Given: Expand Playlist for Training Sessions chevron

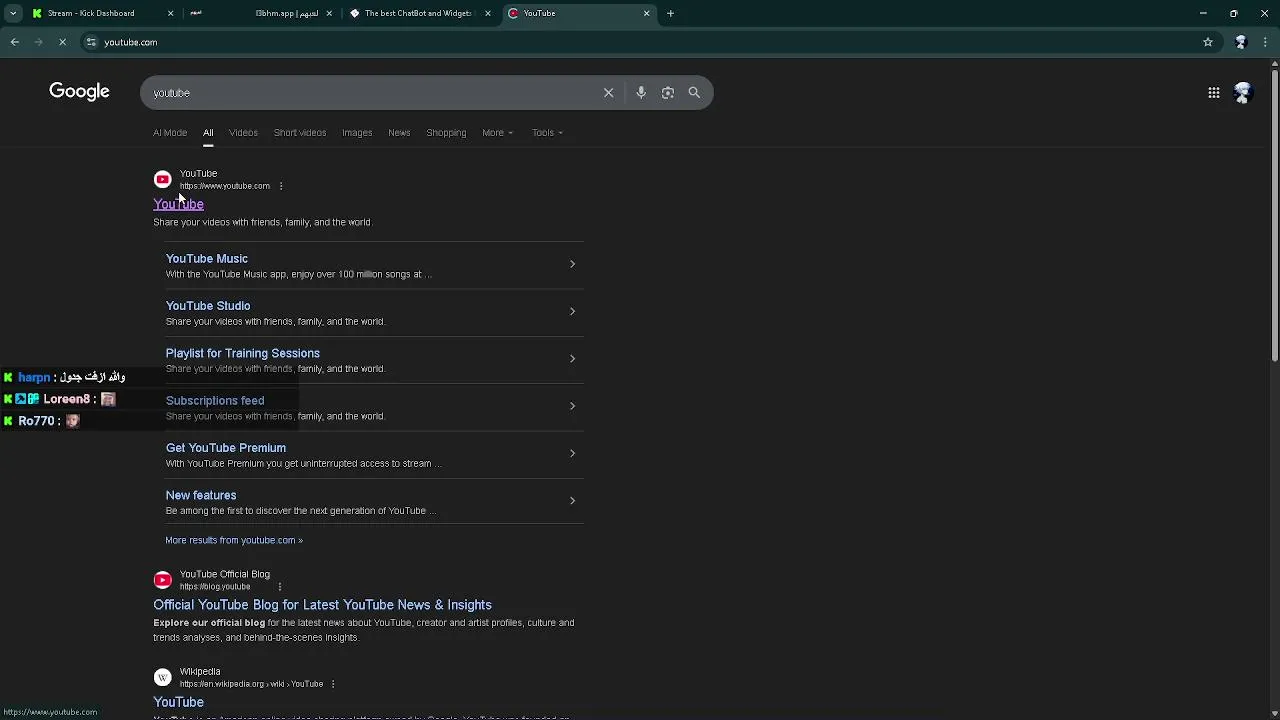Looking at the screenshot, I should 572,358.
